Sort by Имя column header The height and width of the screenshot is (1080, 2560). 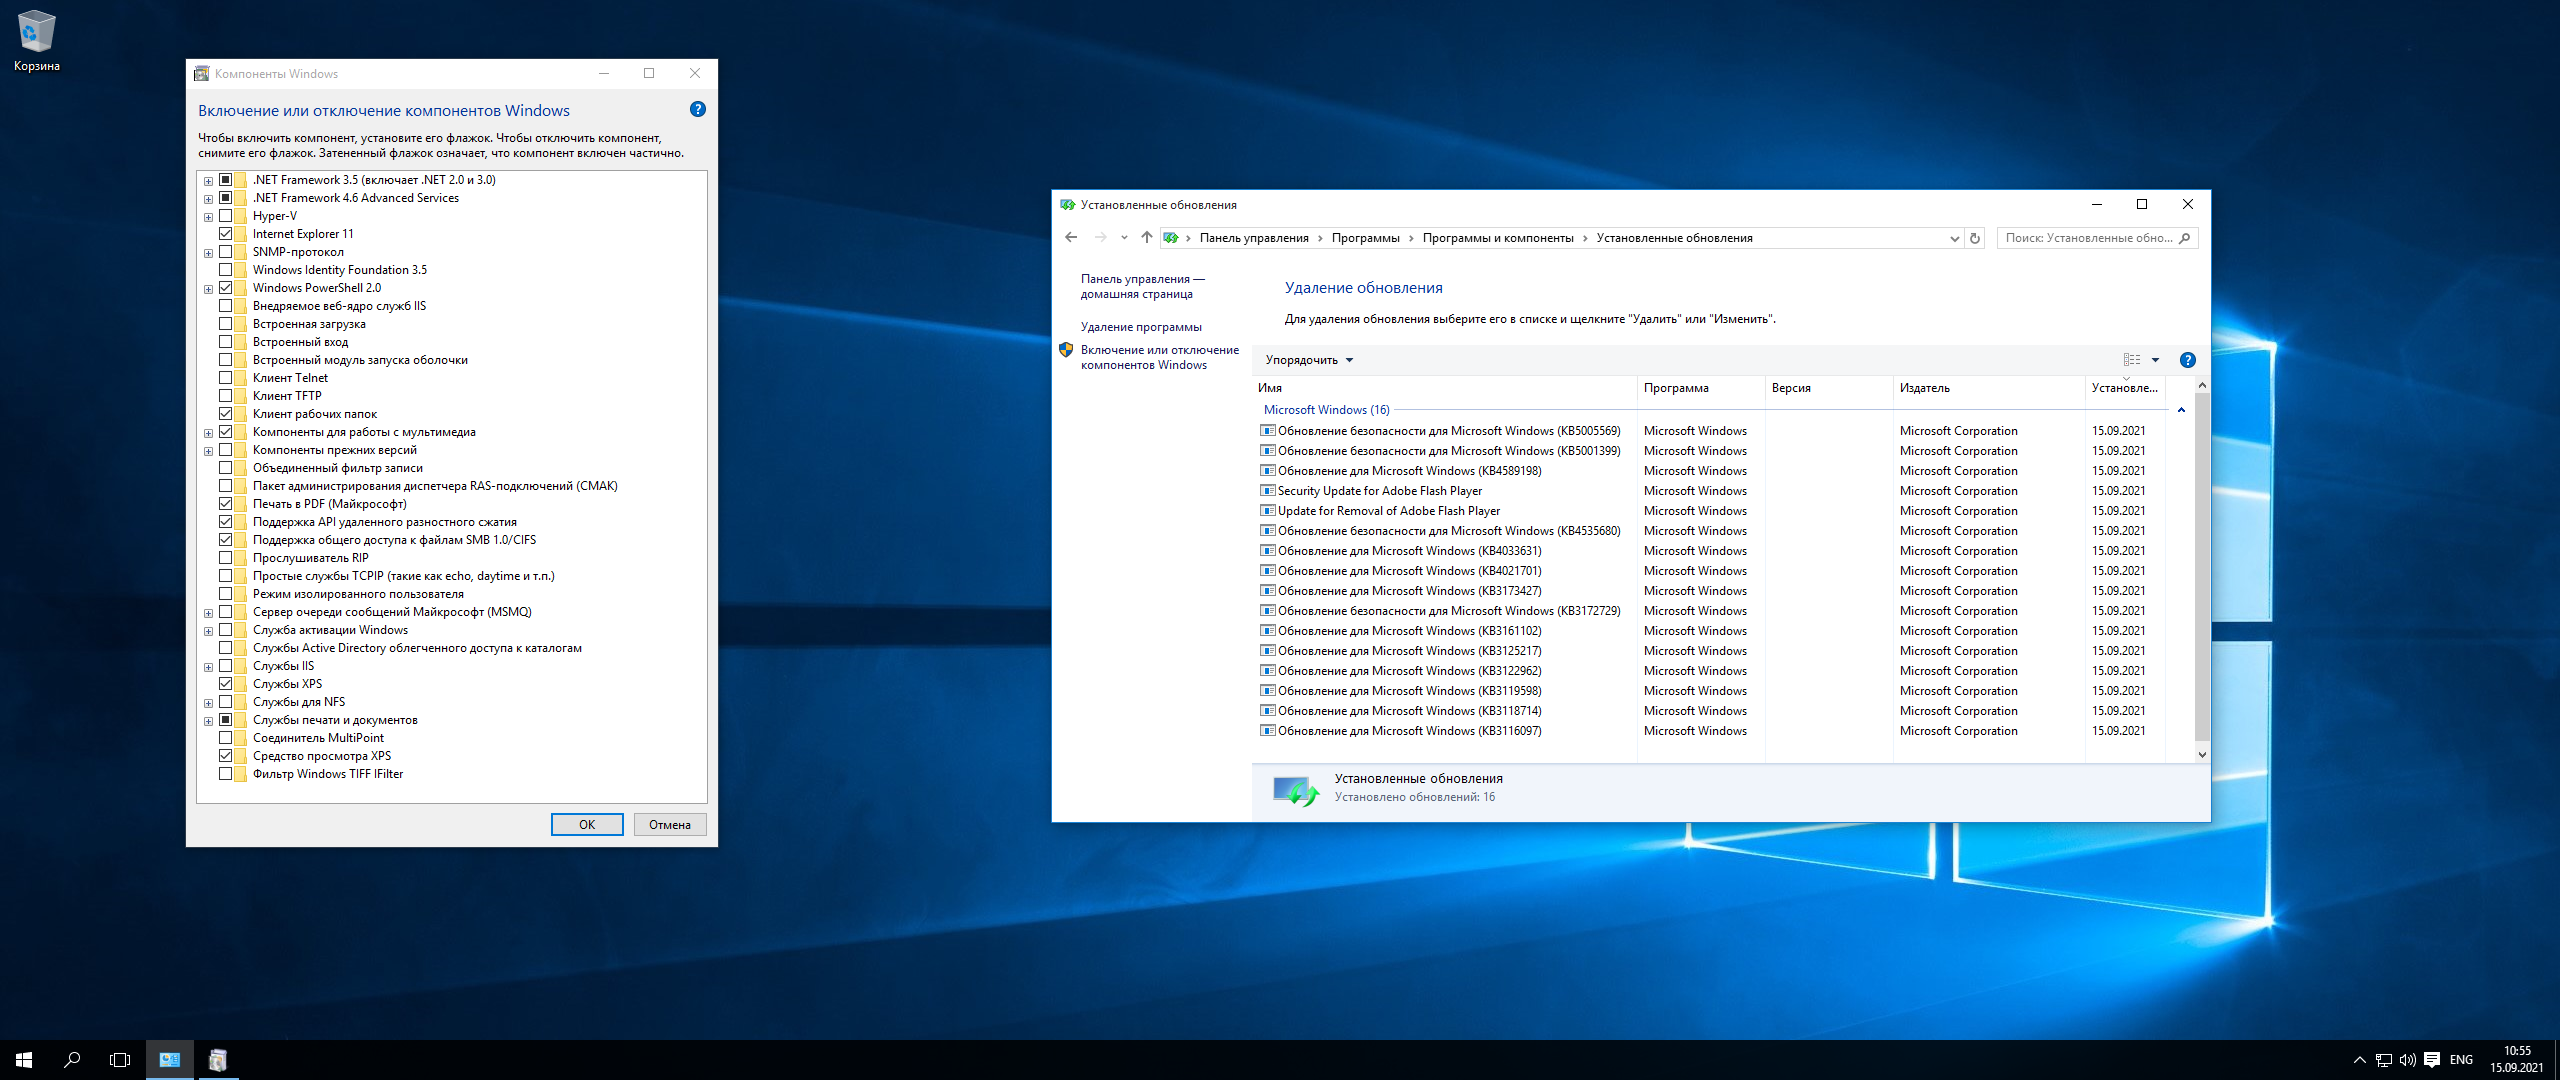(1446, 388)
